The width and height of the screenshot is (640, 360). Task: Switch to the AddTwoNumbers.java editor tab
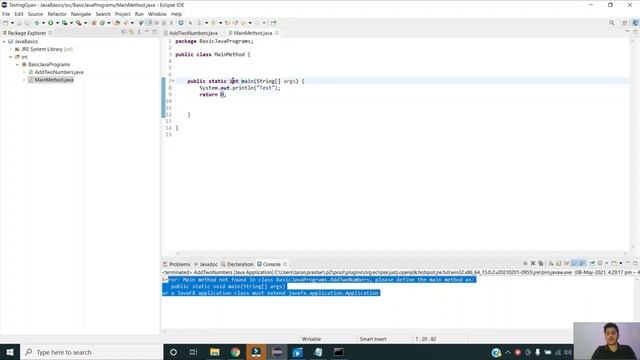191,33
